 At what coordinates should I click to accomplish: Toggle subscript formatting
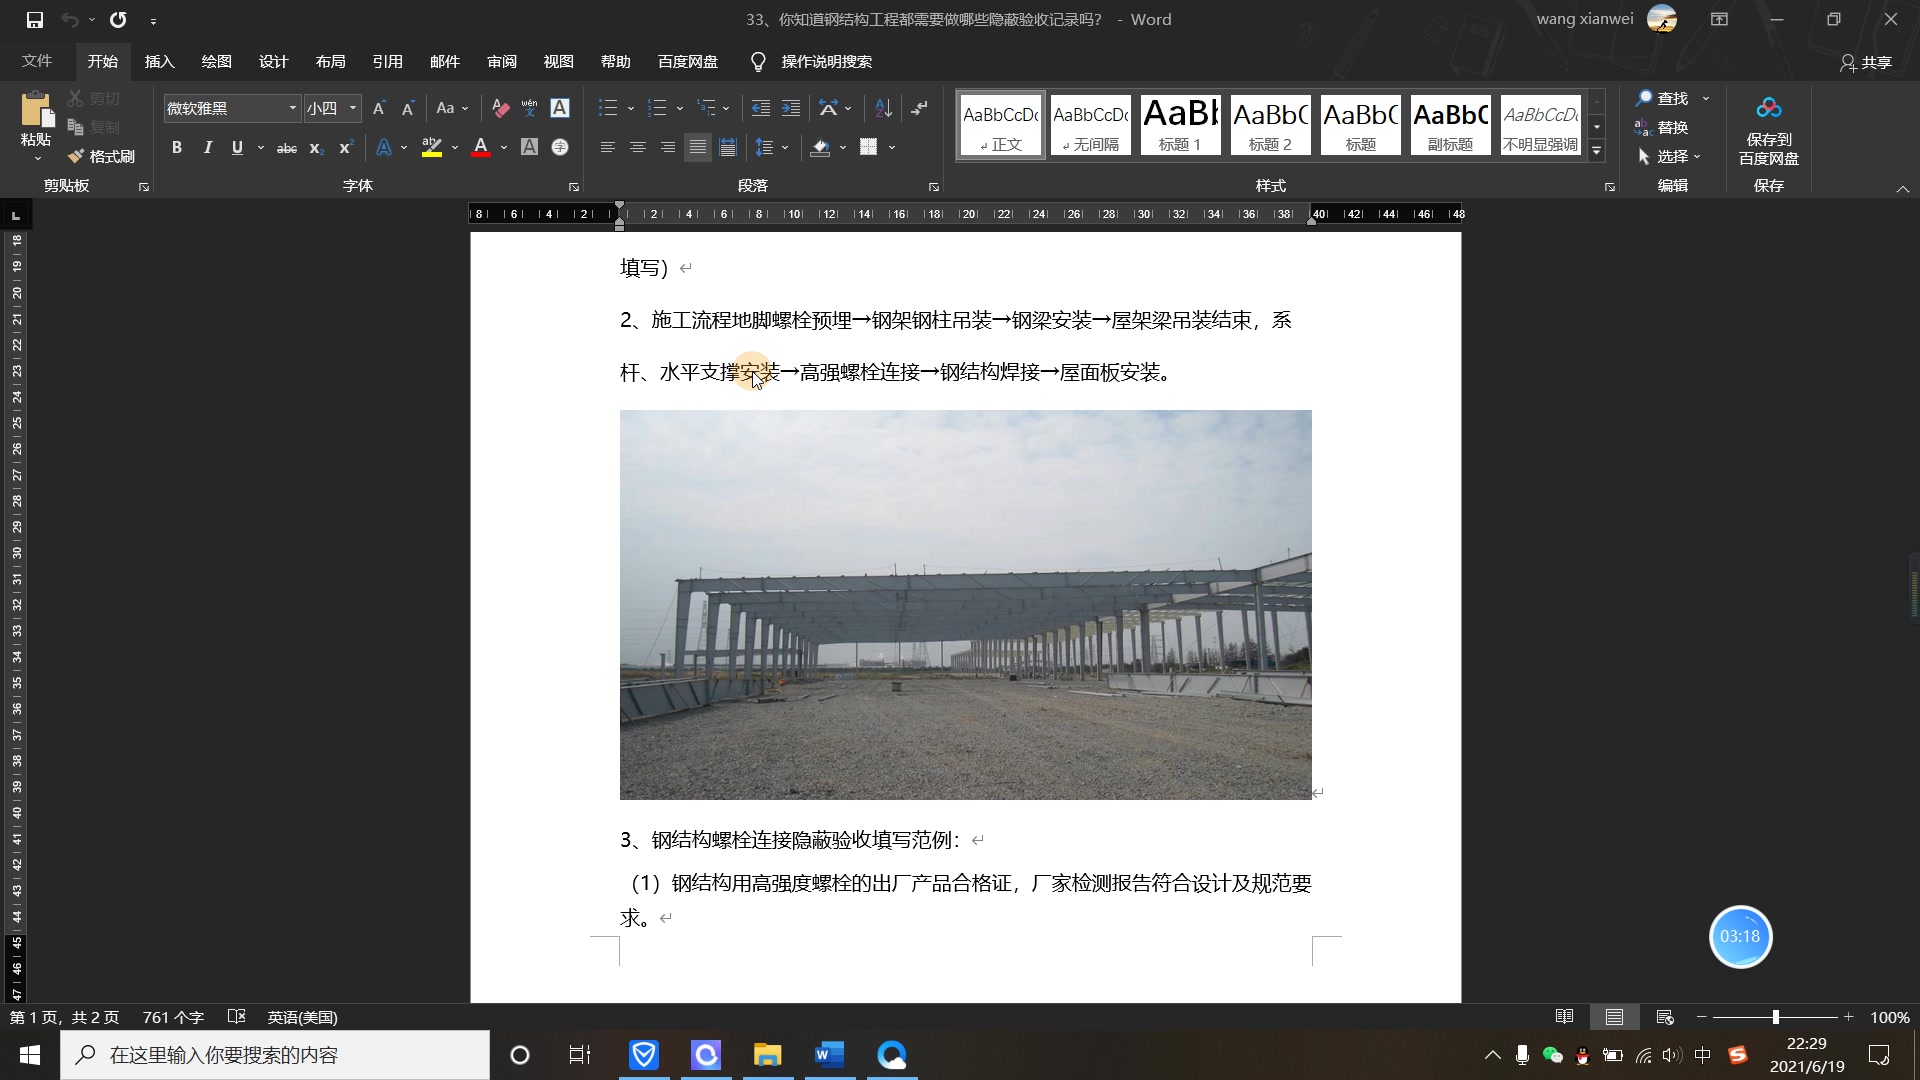(316, 148)
